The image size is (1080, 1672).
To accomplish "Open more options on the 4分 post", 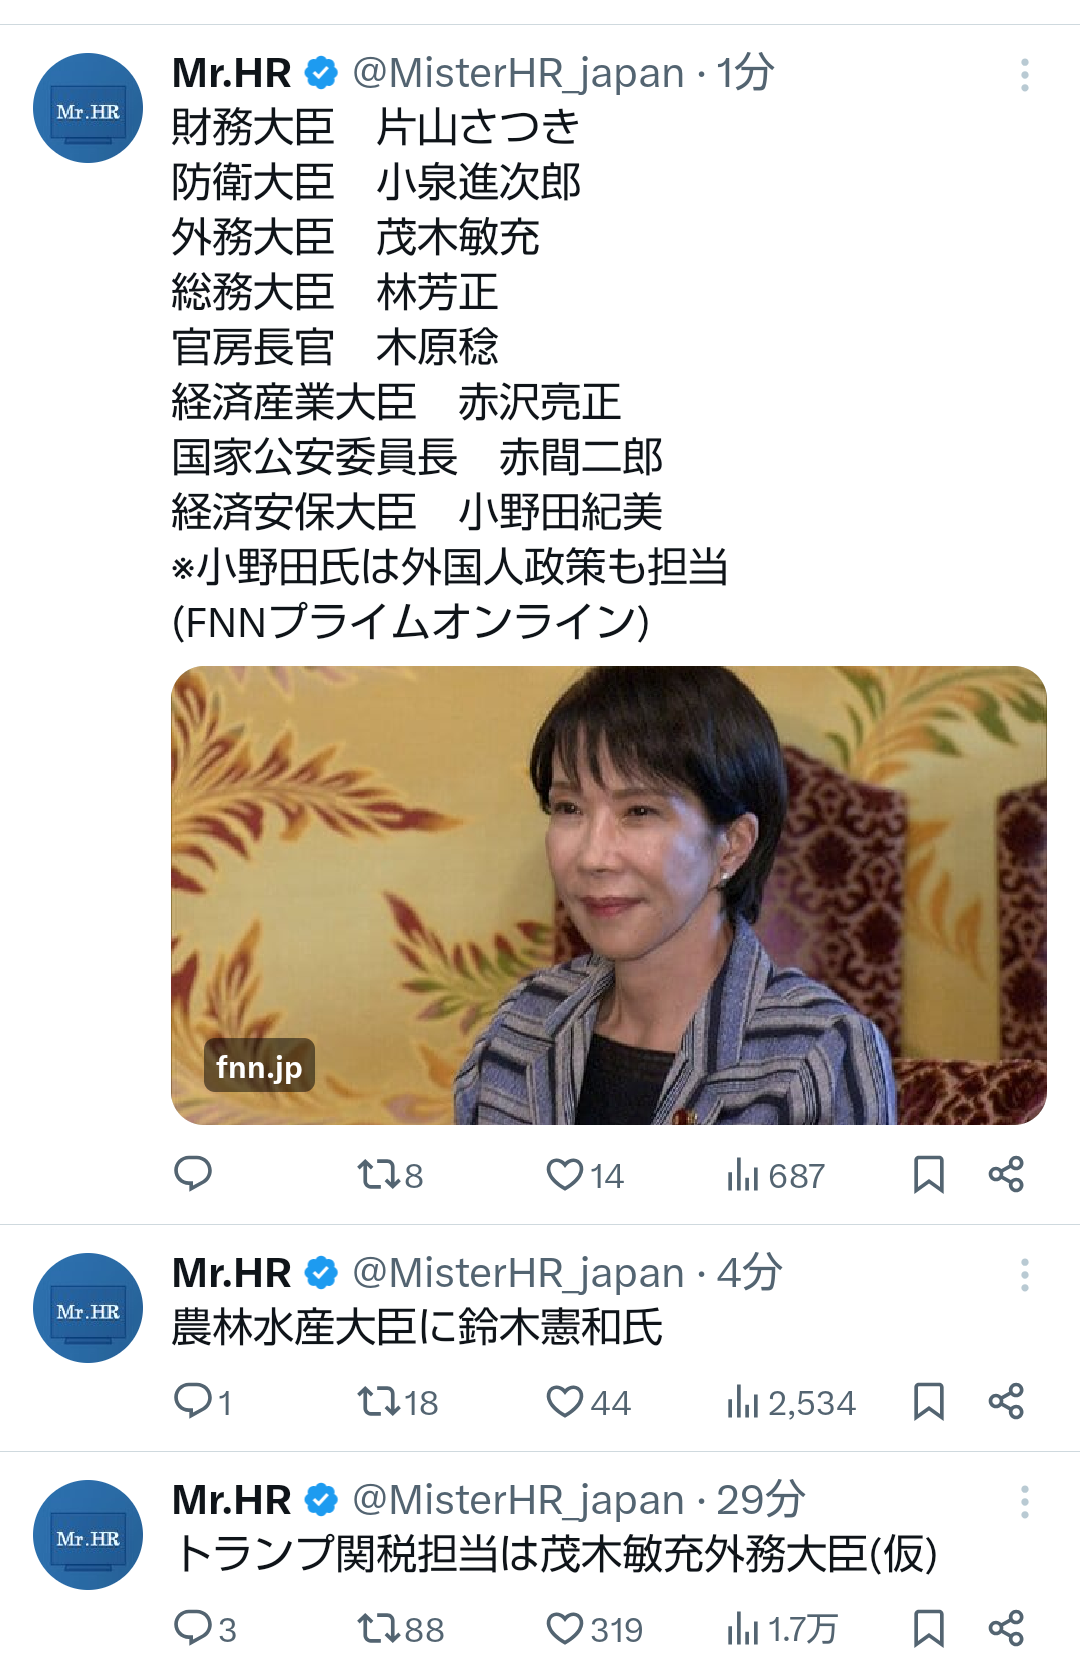I will point(1024,1275).
